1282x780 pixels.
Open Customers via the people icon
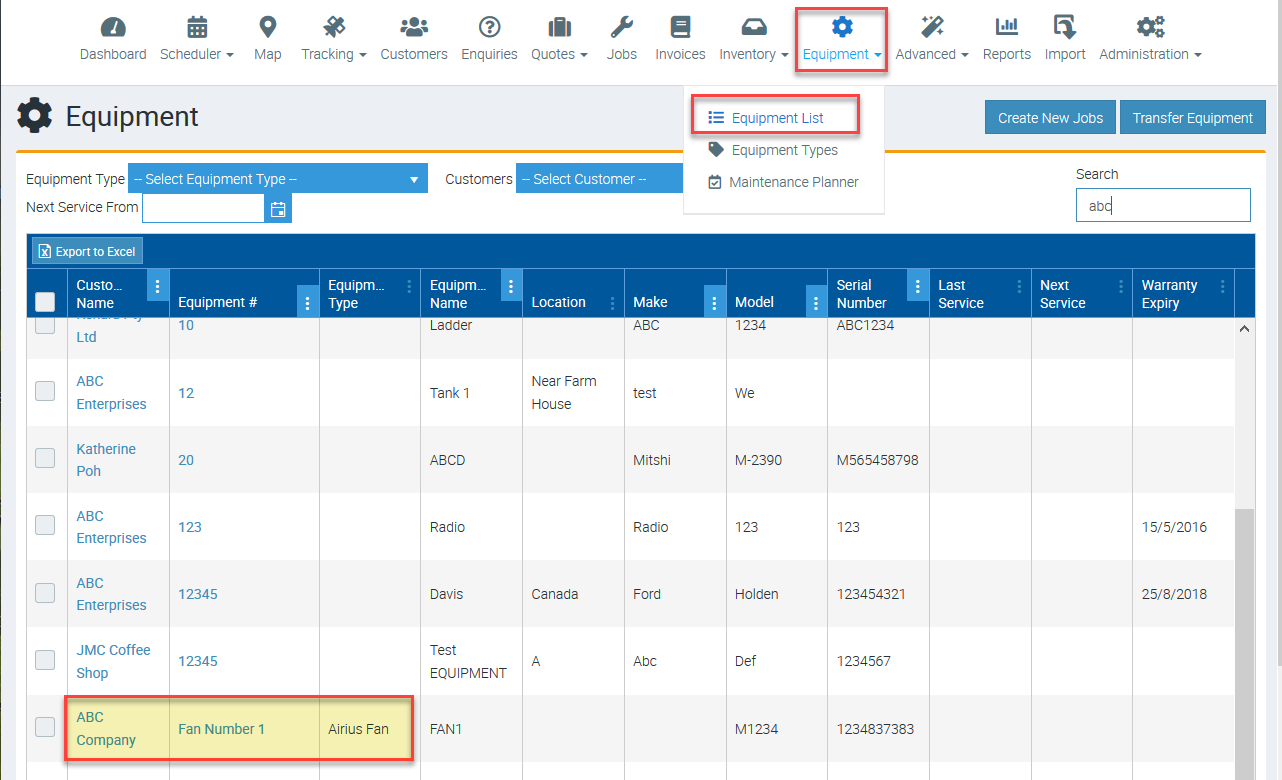point(413,27)
